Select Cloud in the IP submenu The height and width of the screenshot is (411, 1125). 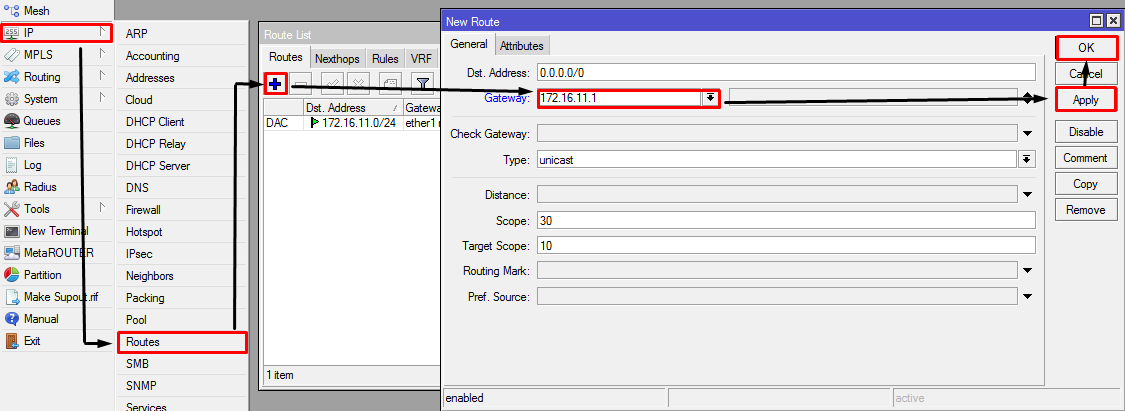pyautogui.click(x=182, y=100)
